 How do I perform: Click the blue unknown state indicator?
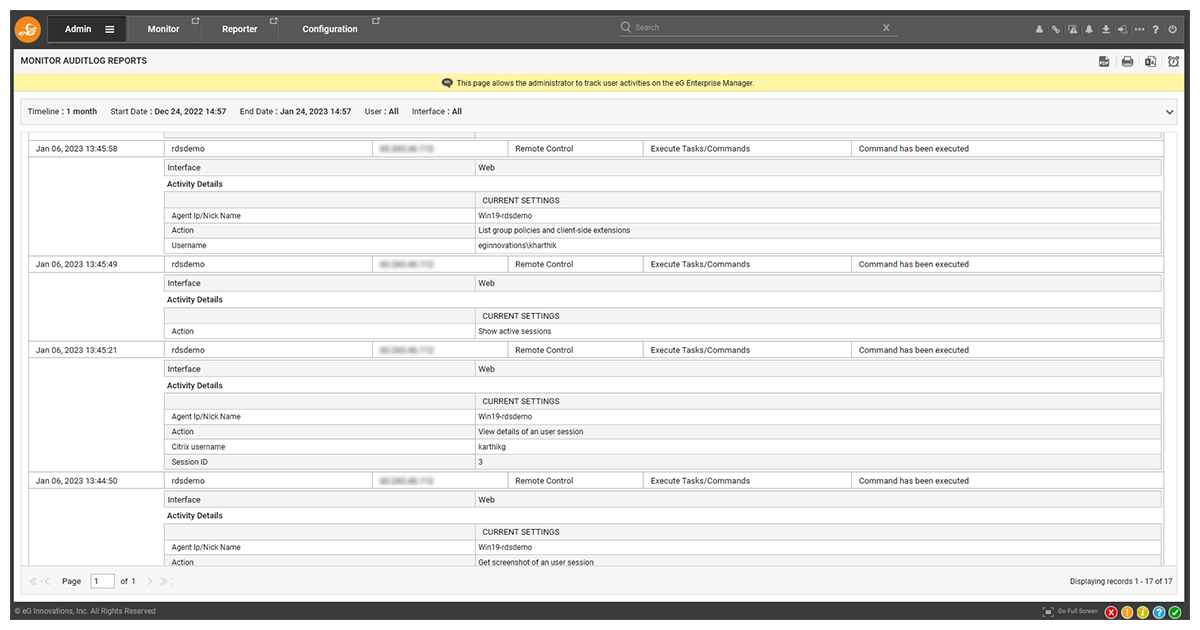tap(1159, 612)
